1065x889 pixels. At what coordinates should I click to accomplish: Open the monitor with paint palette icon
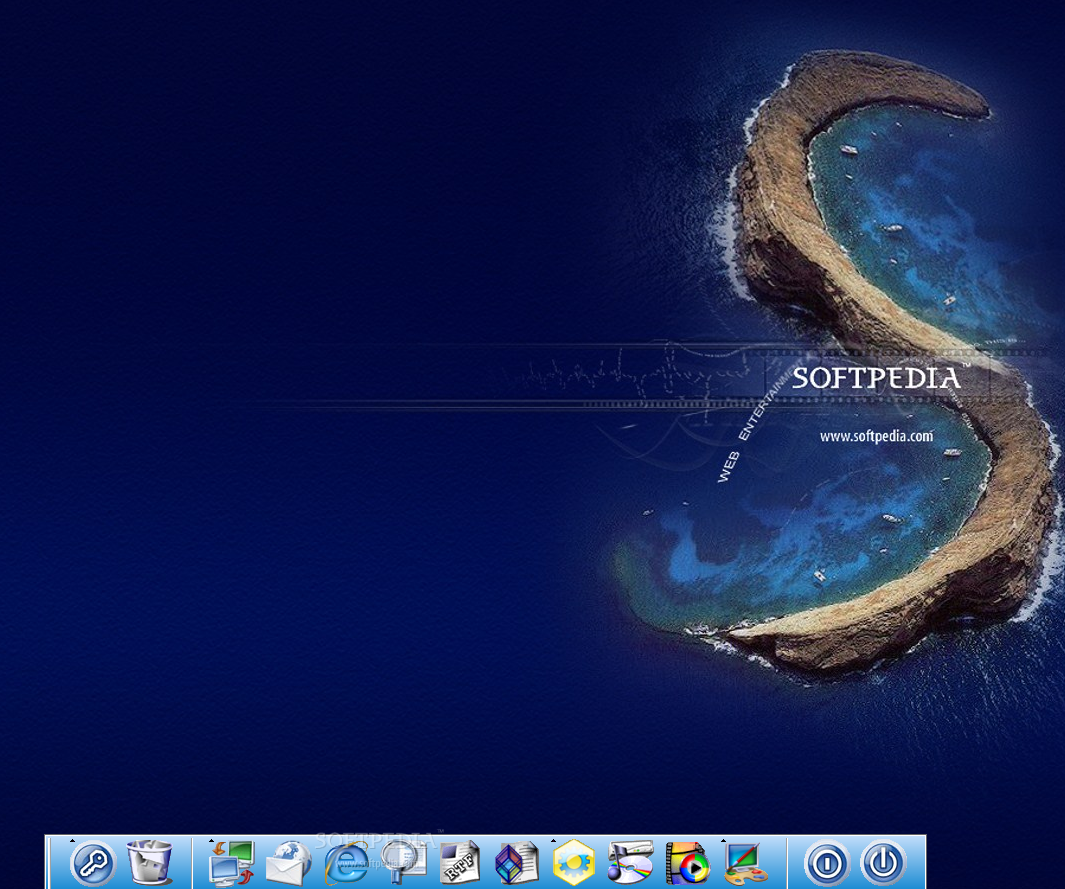pos(746,863)
